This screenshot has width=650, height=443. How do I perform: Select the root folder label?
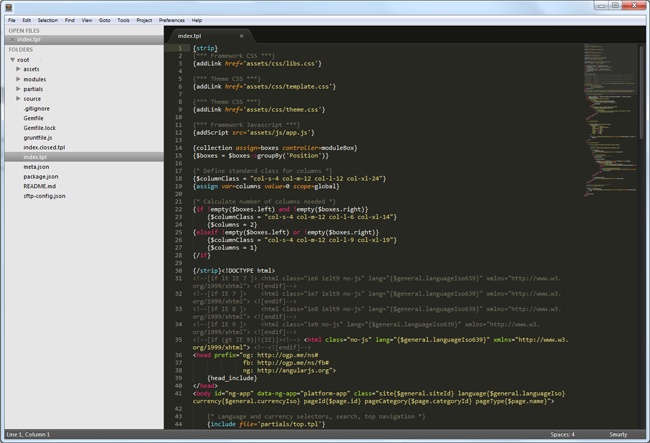click(23, 60)
